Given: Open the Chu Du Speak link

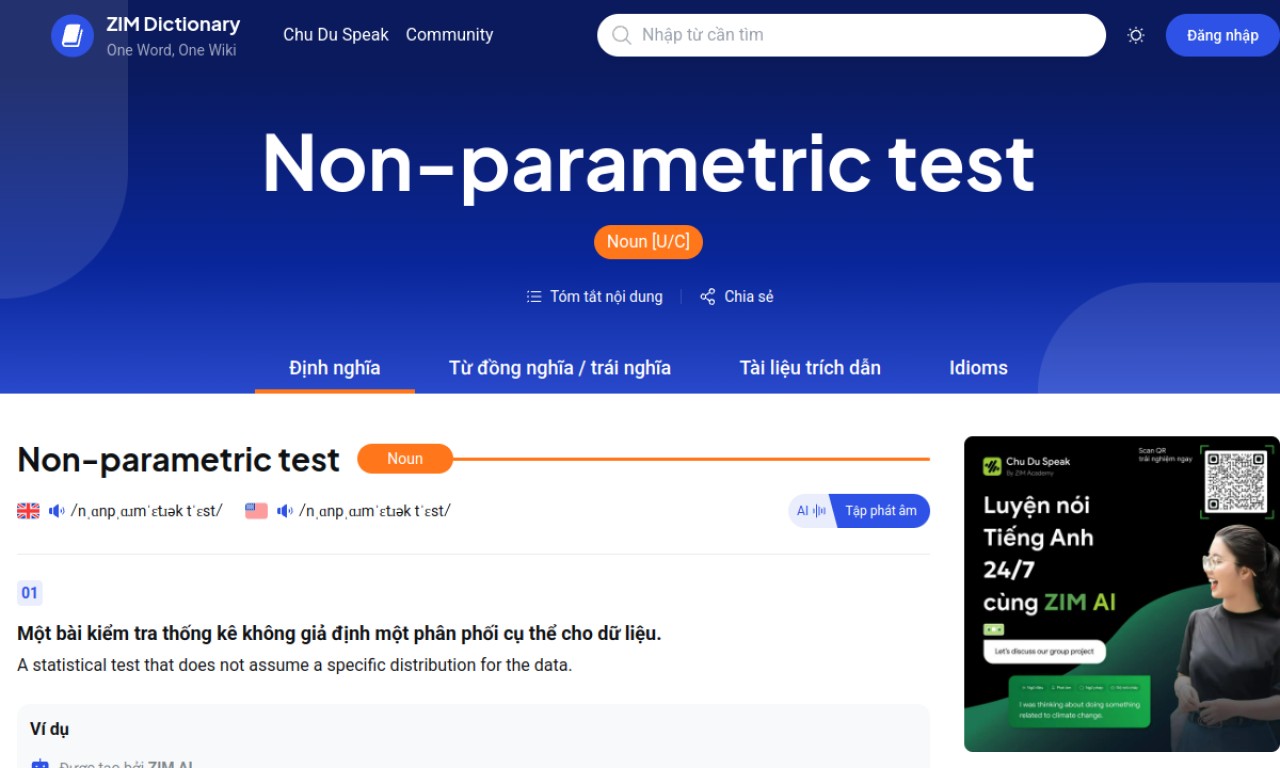Looking at the screenshot, I should click(336, 35).
